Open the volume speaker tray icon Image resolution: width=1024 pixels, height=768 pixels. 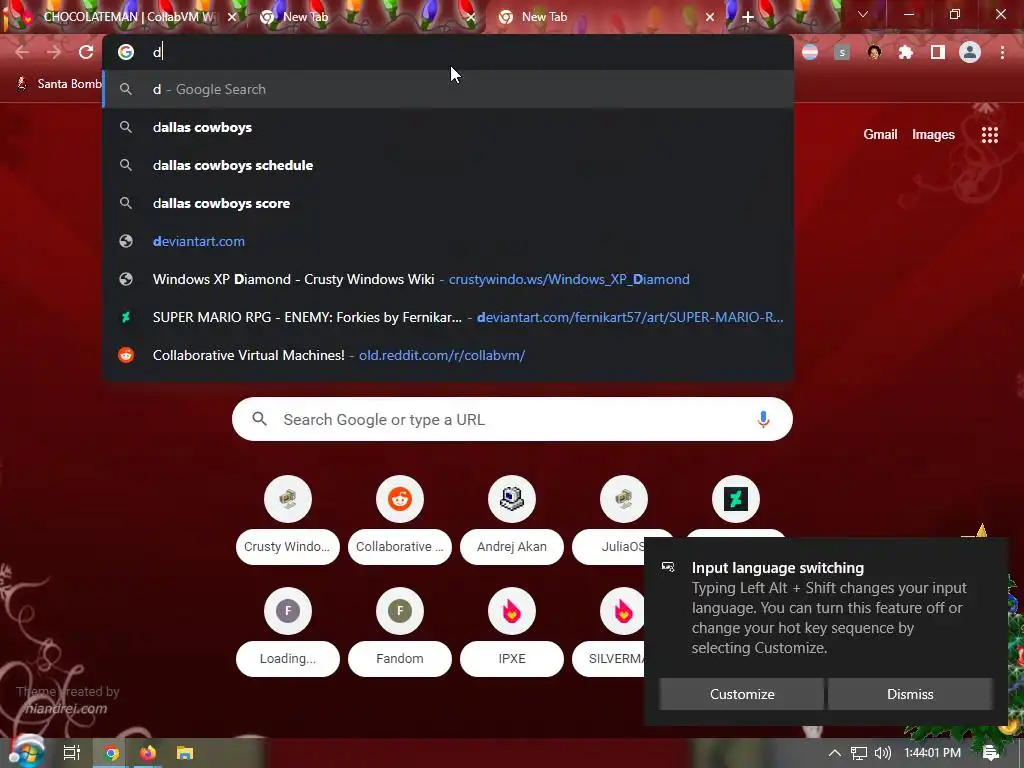click(x=882, y=753)
